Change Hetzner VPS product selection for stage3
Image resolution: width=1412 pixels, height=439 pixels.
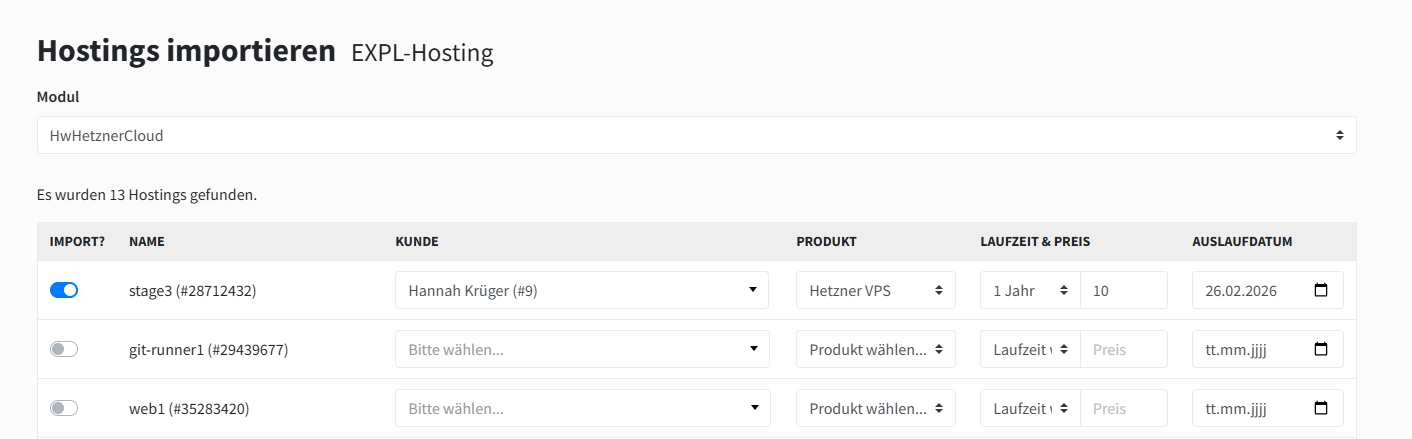point(876,290)
